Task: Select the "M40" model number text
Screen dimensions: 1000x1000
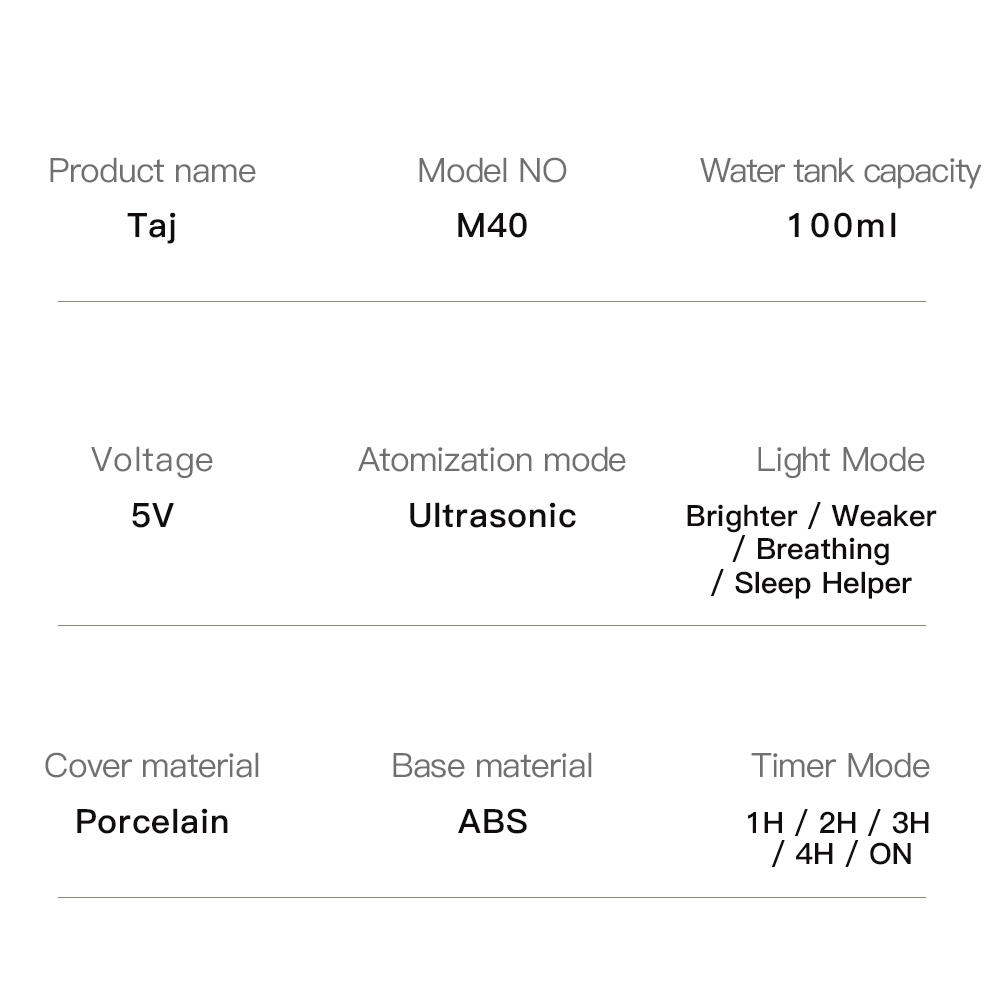Action: (x=492, y=226)
